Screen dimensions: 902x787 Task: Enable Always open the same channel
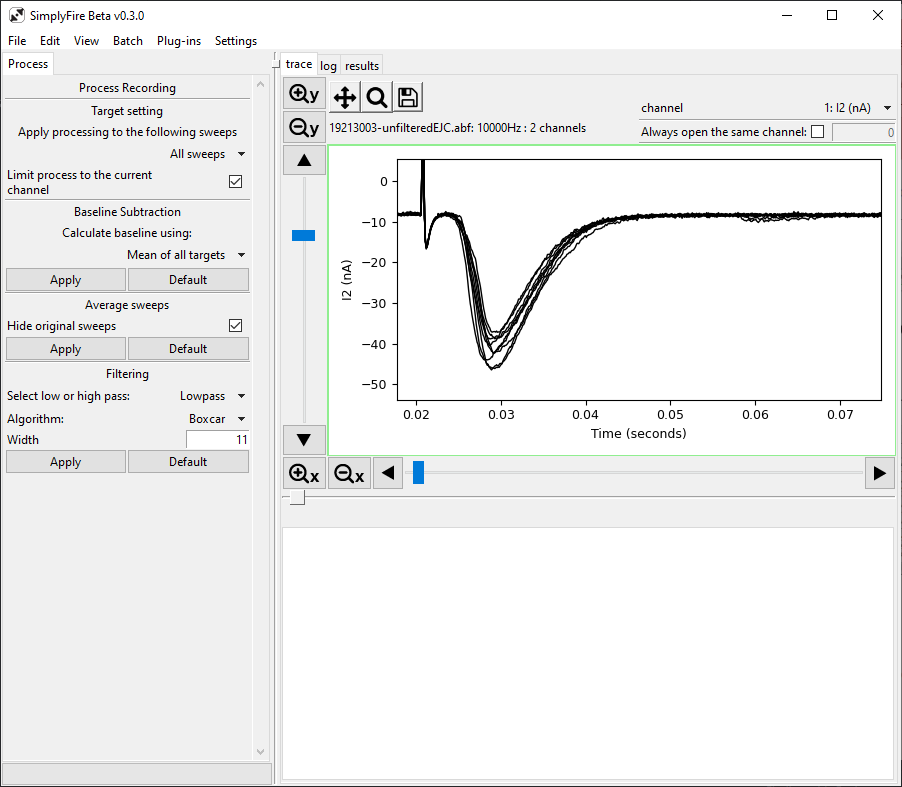[817, 132]
